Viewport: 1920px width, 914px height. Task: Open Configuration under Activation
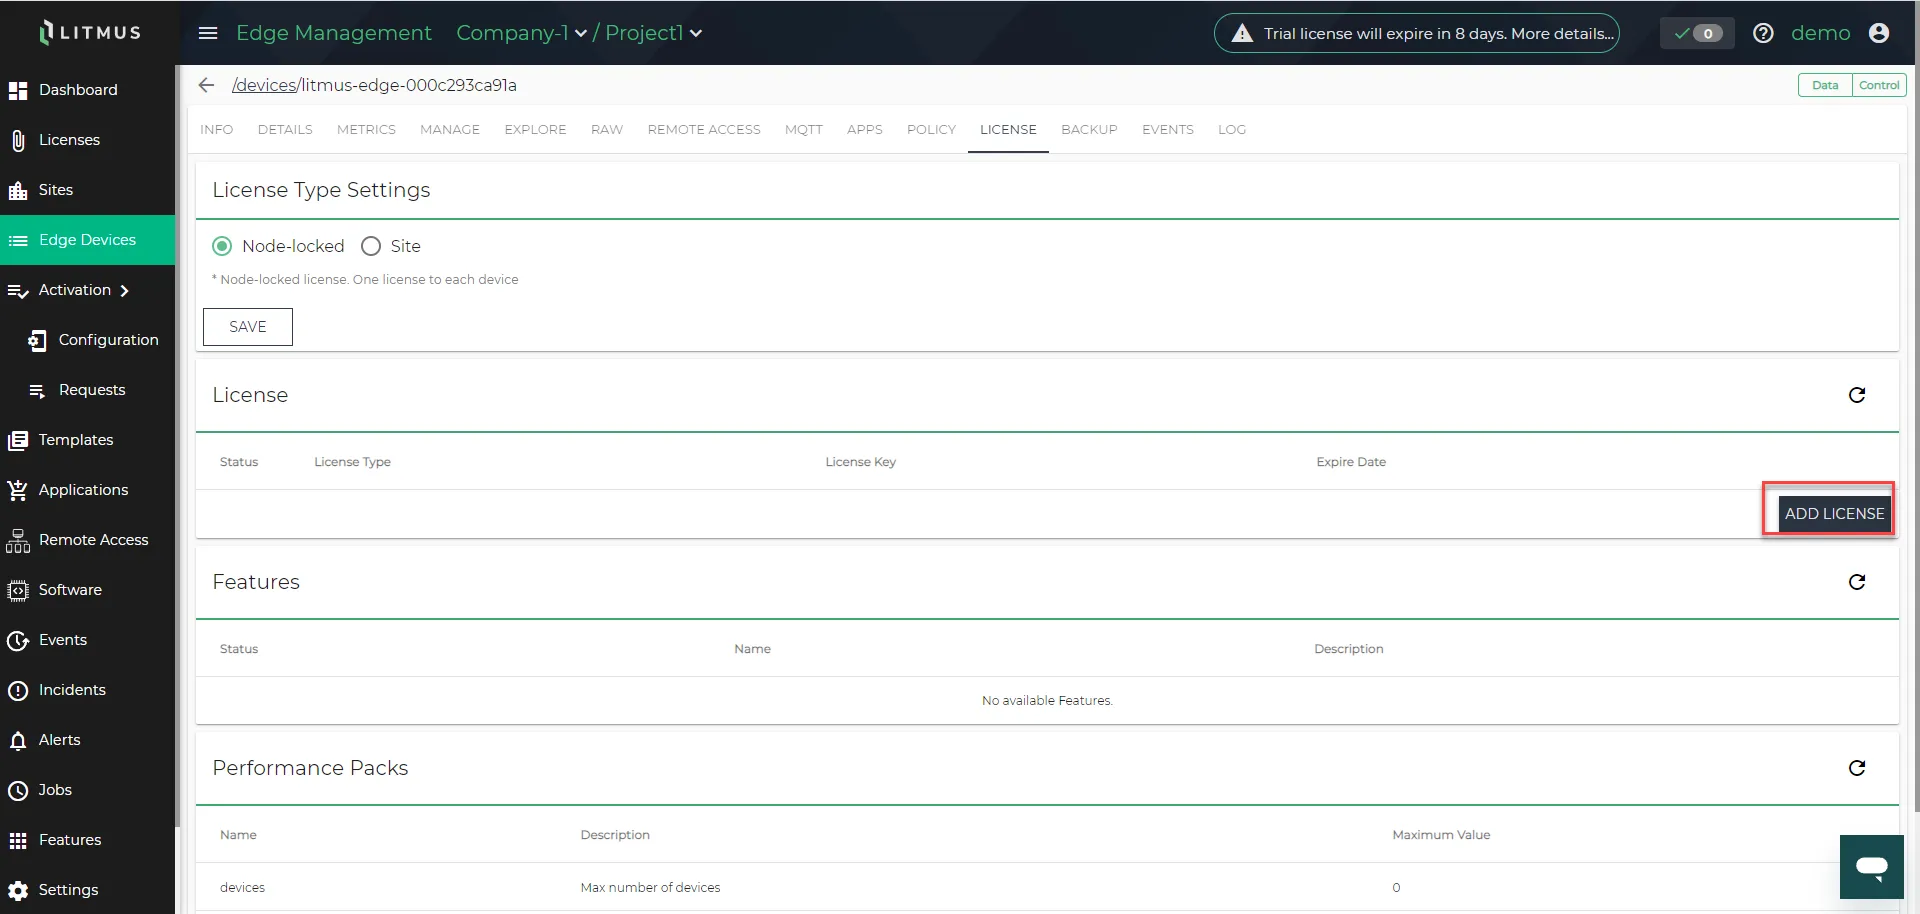point(87,340)
